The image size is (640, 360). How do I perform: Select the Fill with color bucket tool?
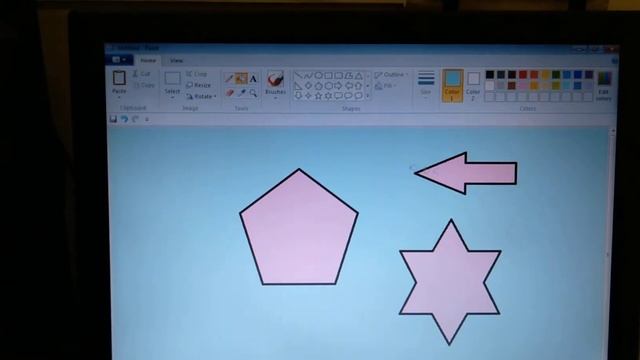[241, 78]
